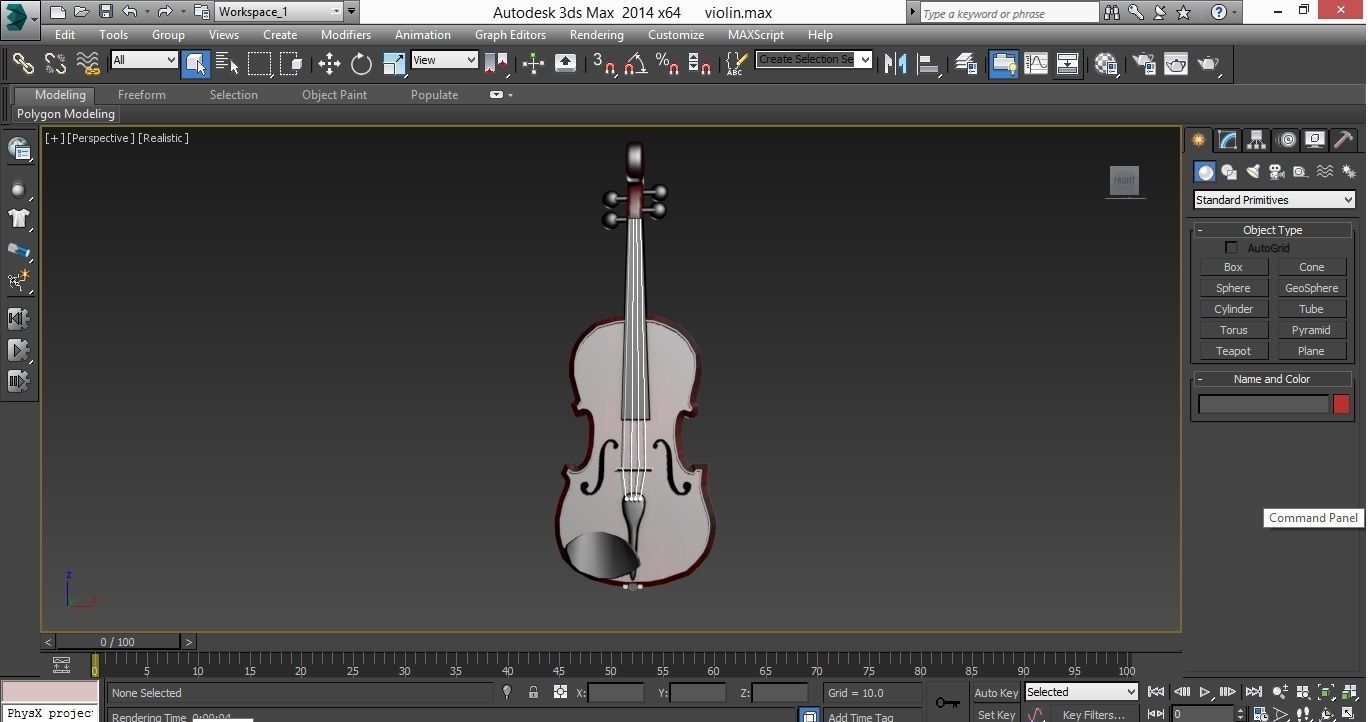Click the GeoSphere primitive button
This screenshot has width=1368, height=722.
(1311, 288)
